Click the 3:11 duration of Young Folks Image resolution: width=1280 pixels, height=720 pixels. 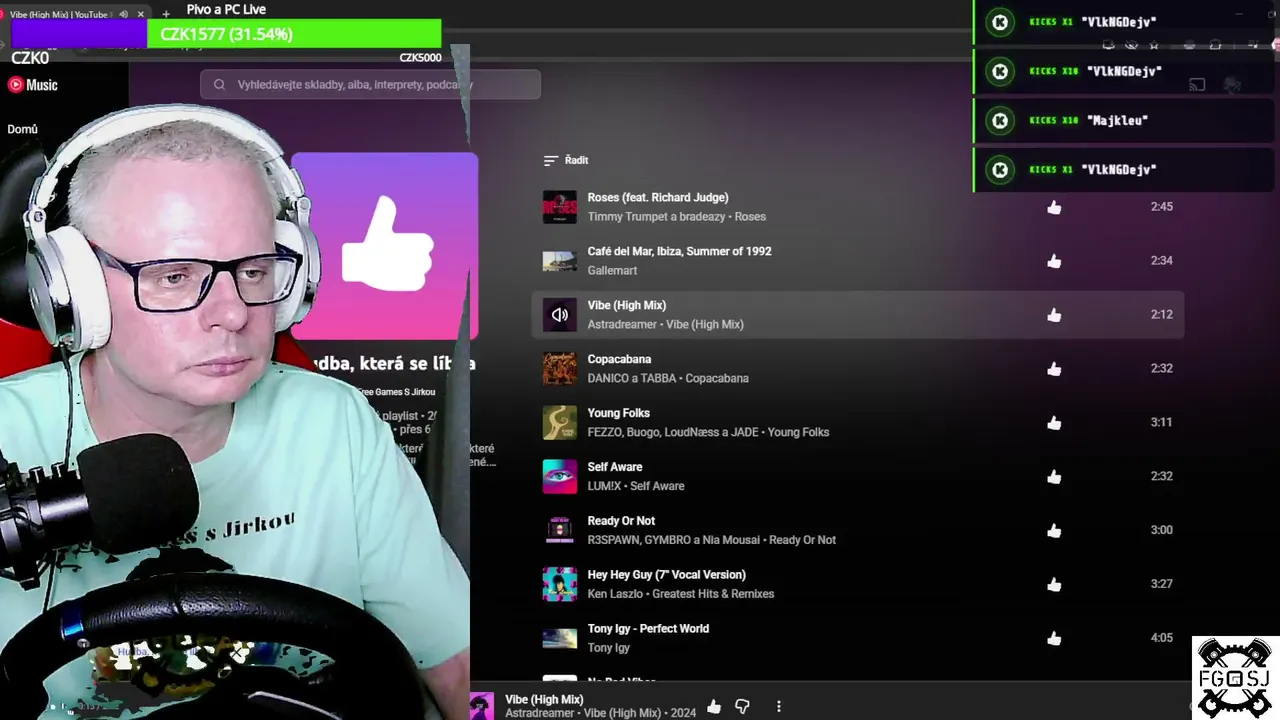pyautogui.click(x=1161, y=423)
